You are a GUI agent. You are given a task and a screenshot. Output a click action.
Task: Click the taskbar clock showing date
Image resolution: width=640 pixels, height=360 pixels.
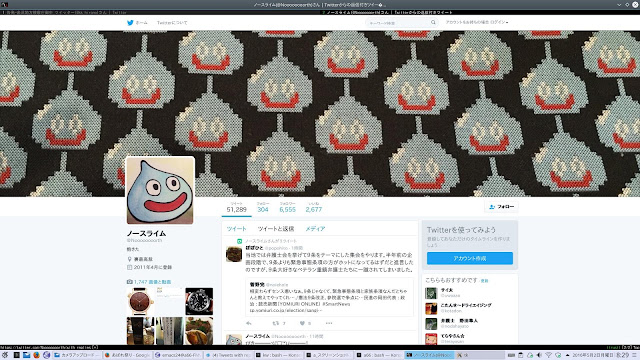coord(601,355)
